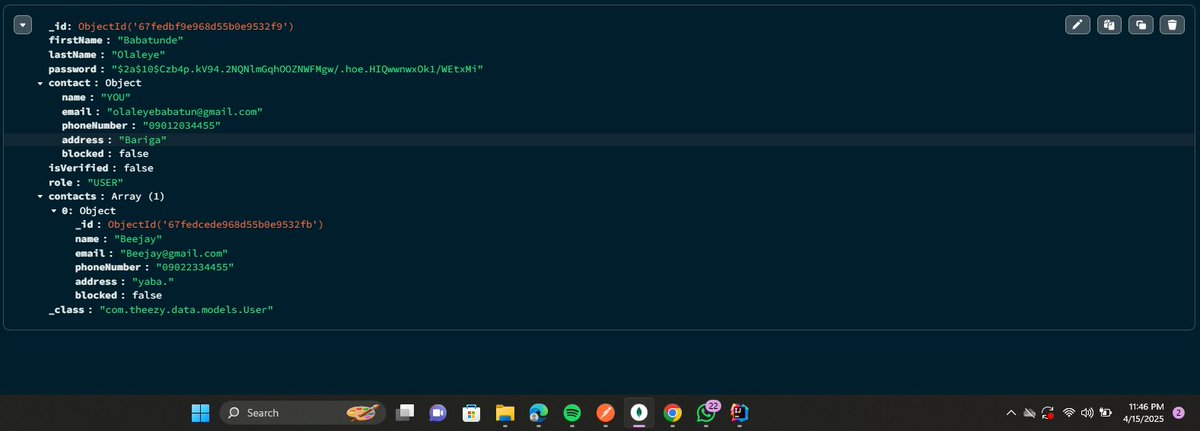1200x431 pixels.
Task: Select the email "Beejay@gmail.com"
Action: 174,254
